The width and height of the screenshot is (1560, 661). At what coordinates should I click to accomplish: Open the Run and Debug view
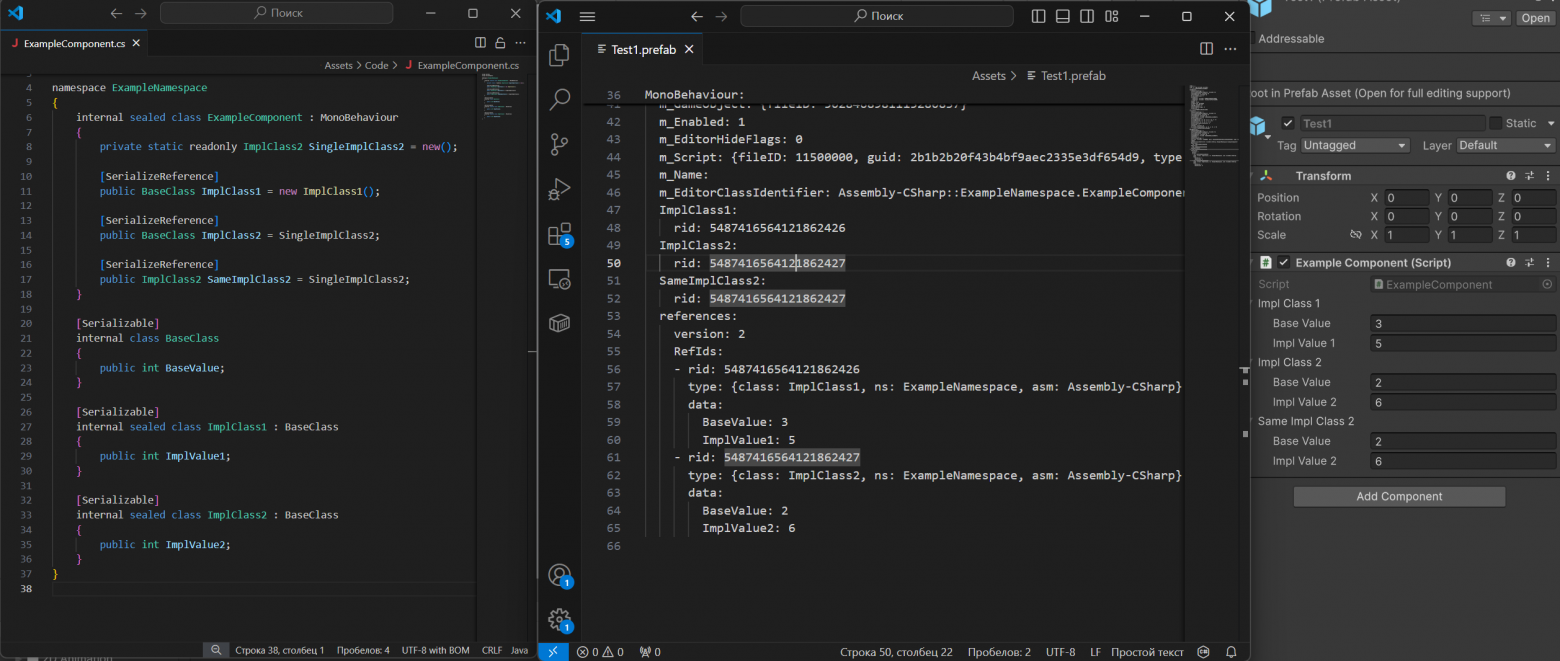coord(559,188)
